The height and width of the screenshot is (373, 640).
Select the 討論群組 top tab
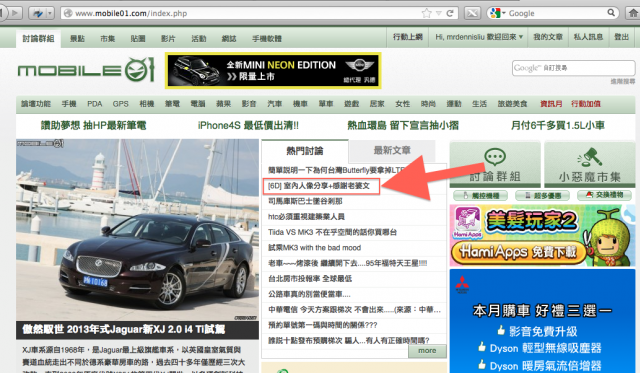point(38,38)
